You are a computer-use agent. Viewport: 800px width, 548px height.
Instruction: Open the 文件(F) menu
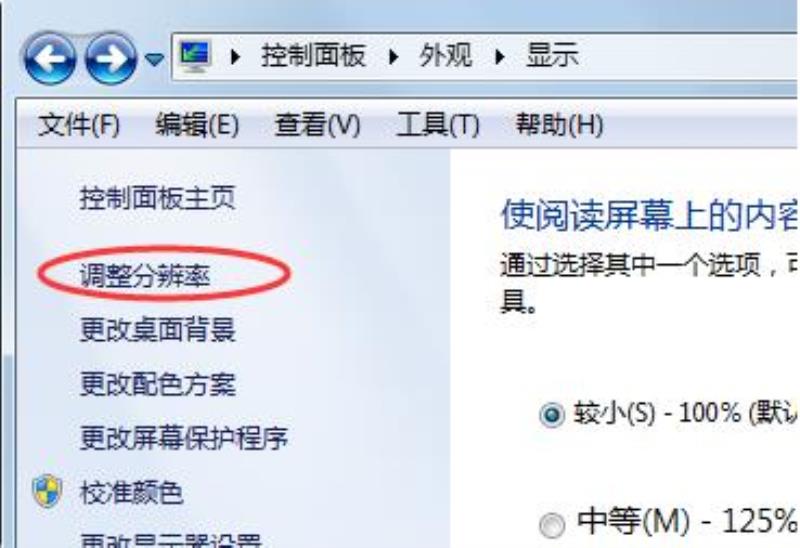pos(79,124)
